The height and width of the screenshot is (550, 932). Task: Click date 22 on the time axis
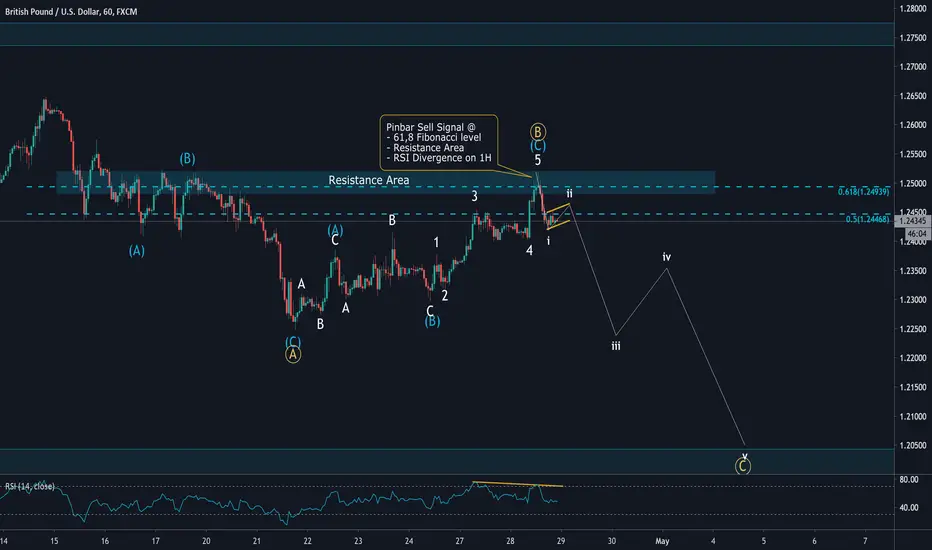(307, 542)
